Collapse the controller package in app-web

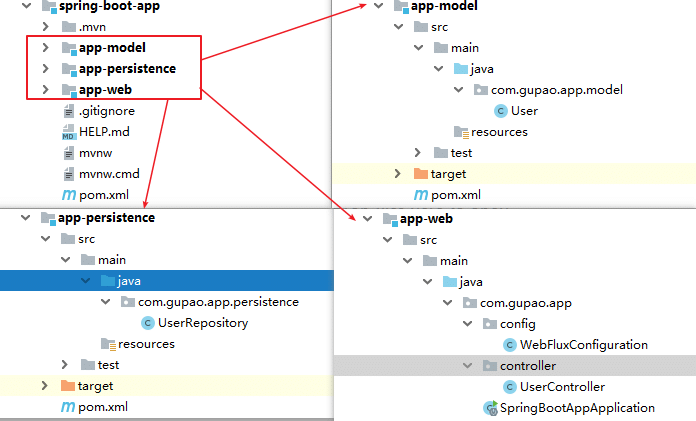click(x=469, y=366)
